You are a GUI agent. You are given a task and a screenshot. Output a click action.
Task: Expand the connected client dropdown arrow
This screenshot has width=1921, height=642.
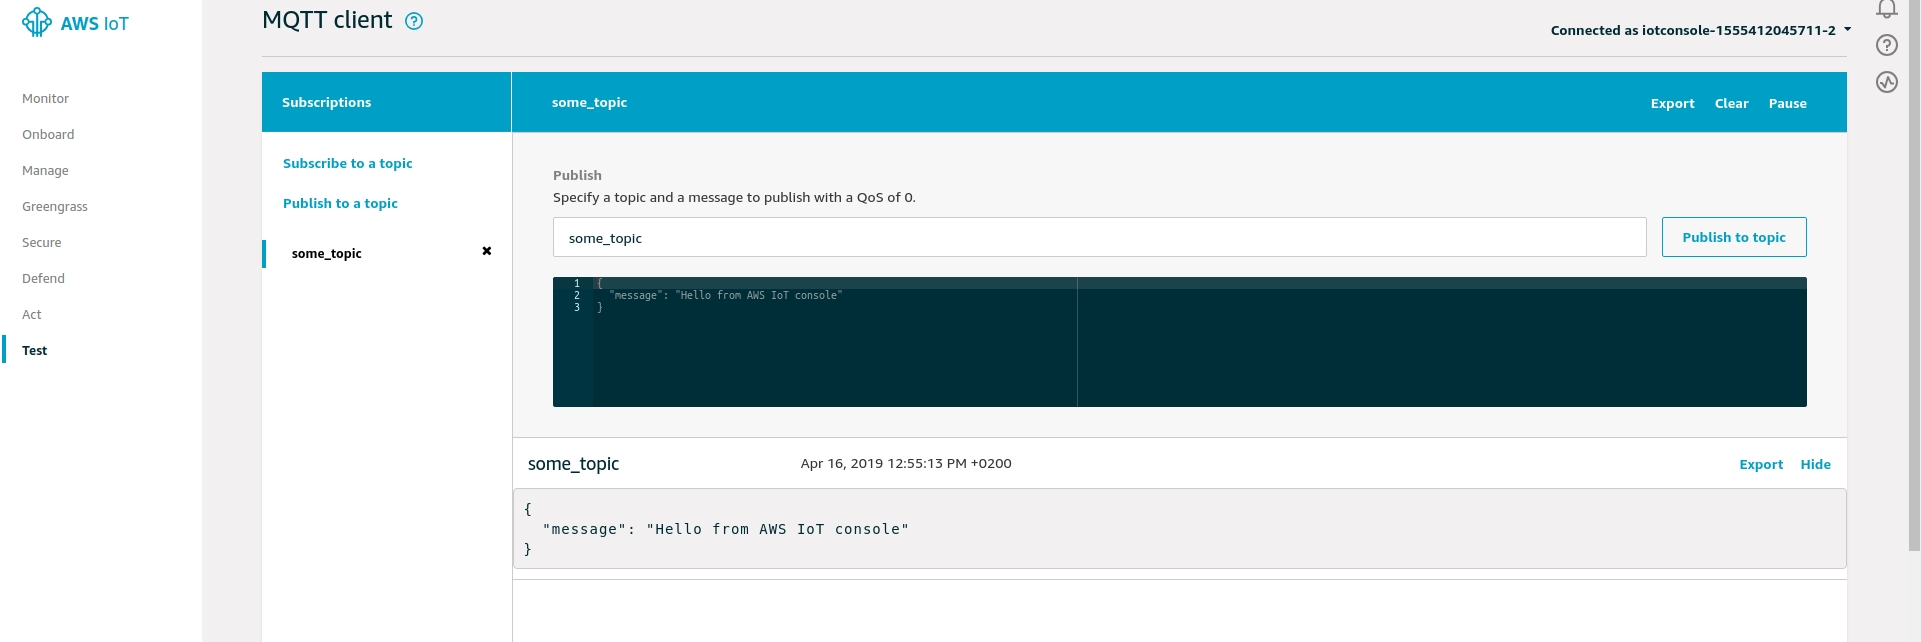[x=1848, y=29]
